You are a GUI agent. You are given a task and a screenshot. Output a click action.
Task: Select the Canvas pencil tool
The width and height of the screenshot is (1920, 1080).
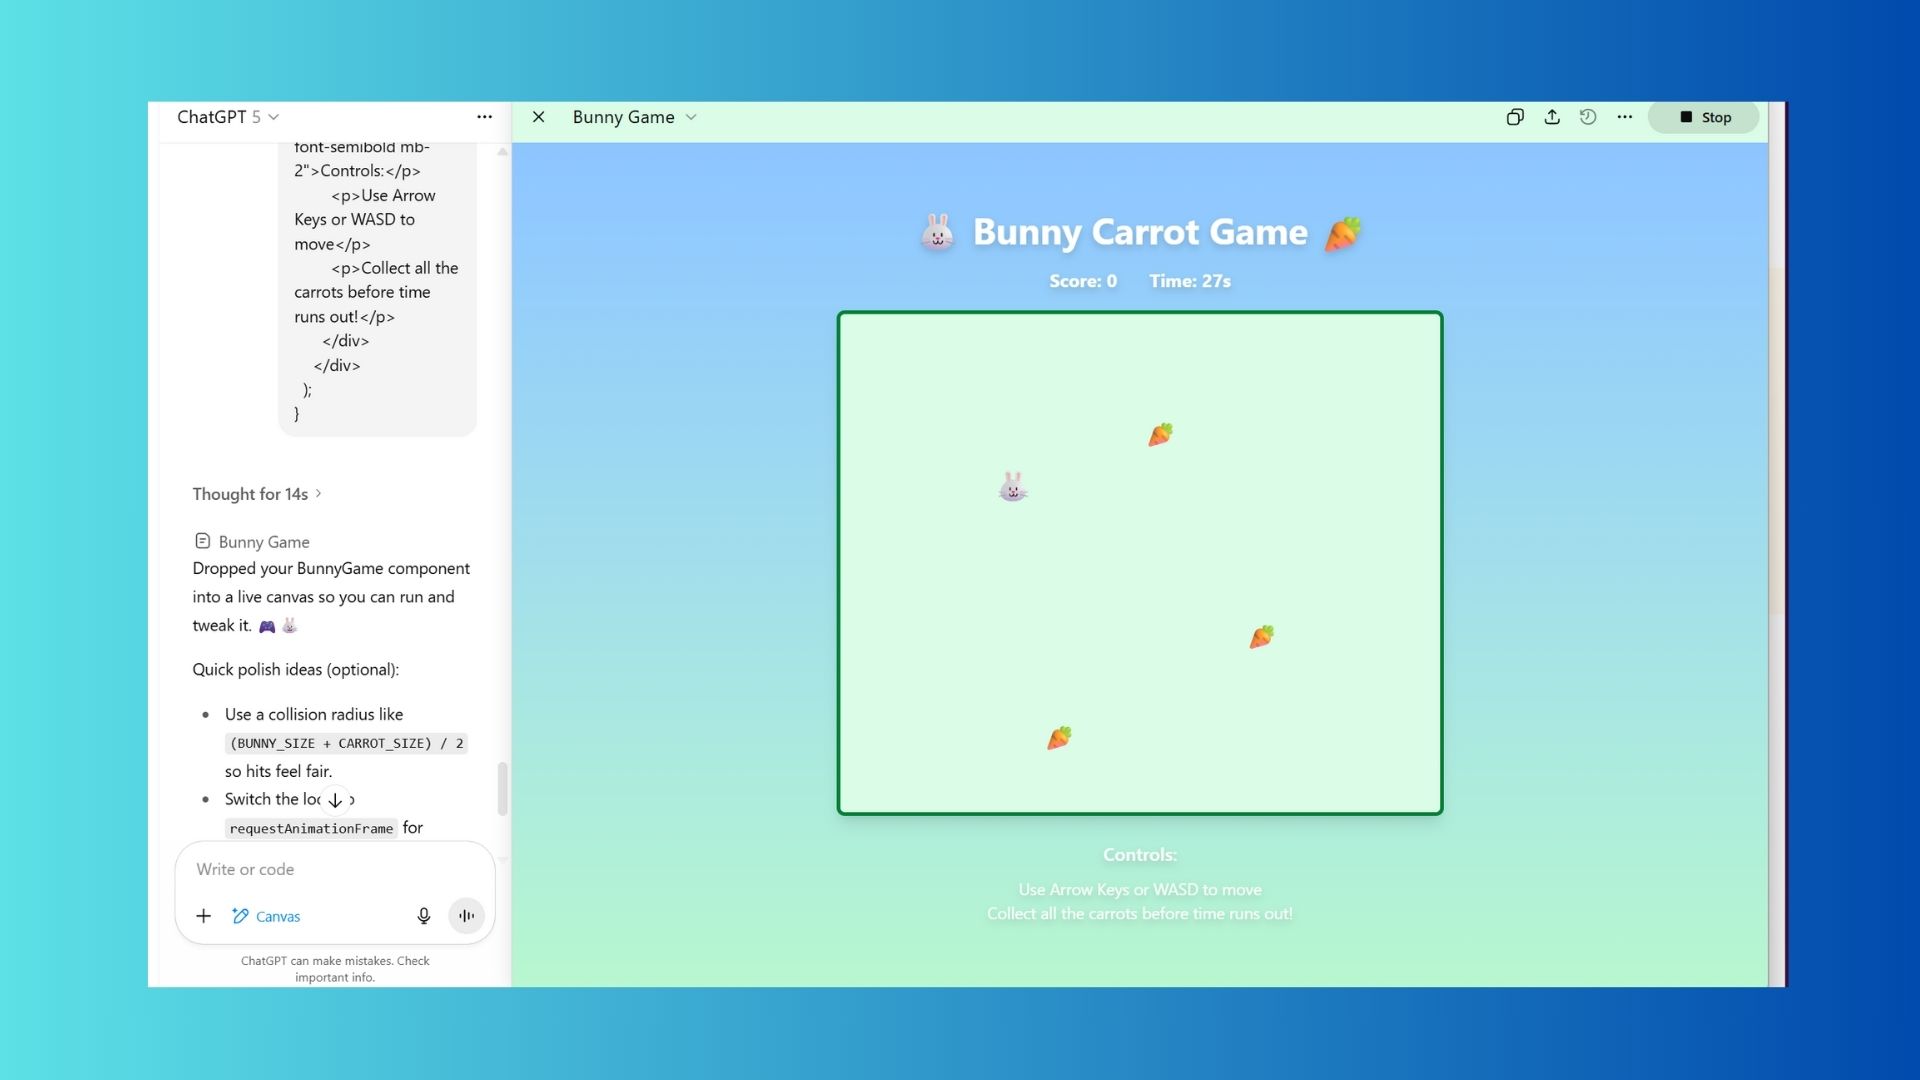click(265, 915)
